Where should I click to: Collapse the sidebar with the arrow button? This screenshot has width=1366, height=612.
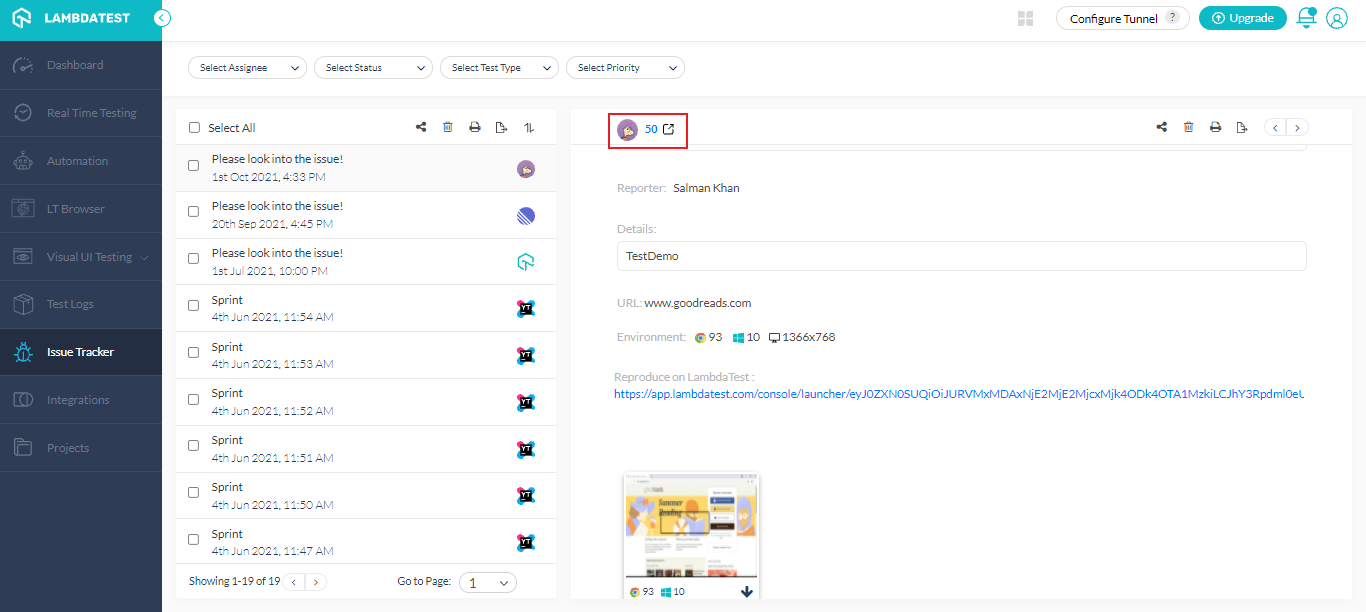[162, 18]
